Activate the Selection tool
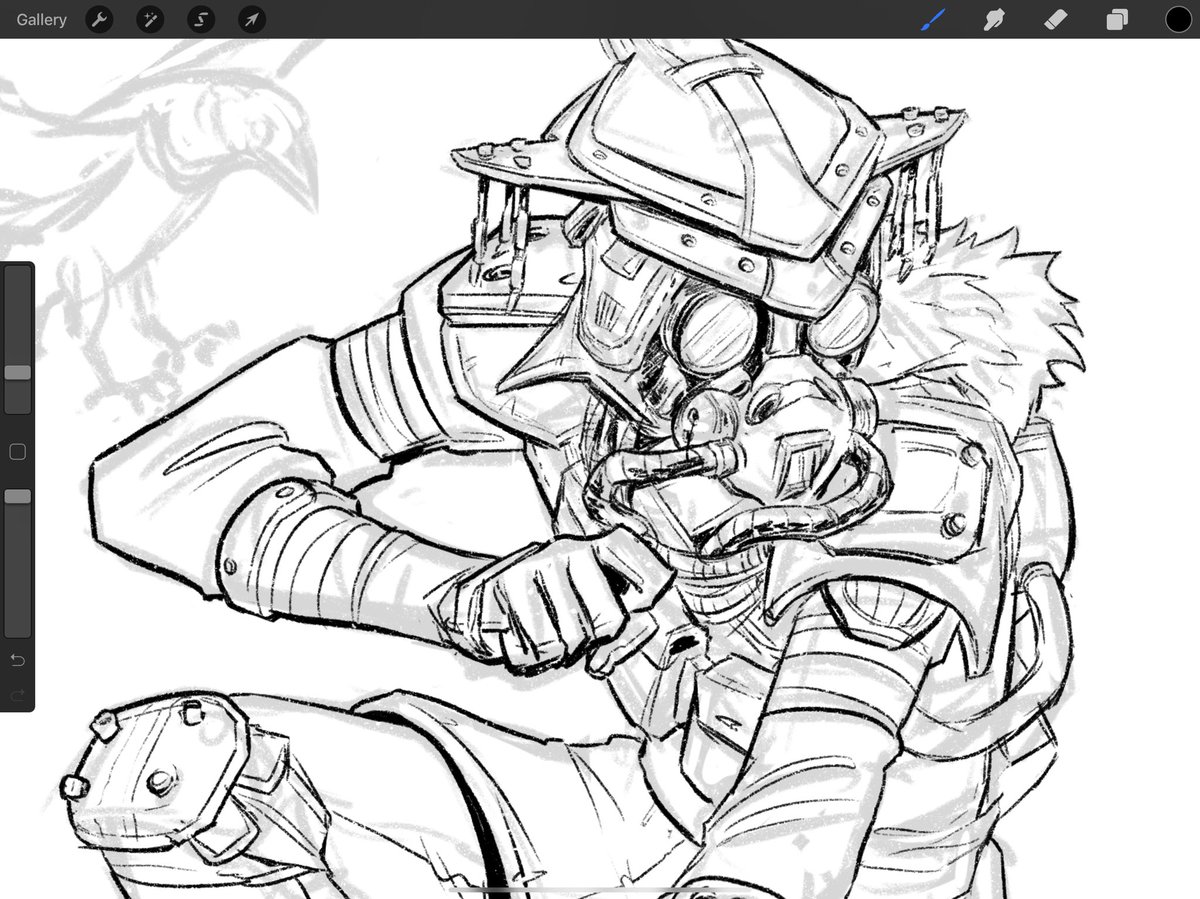Image resolution: width=1200 pixels, height=899 pixels. coord(201,19)
